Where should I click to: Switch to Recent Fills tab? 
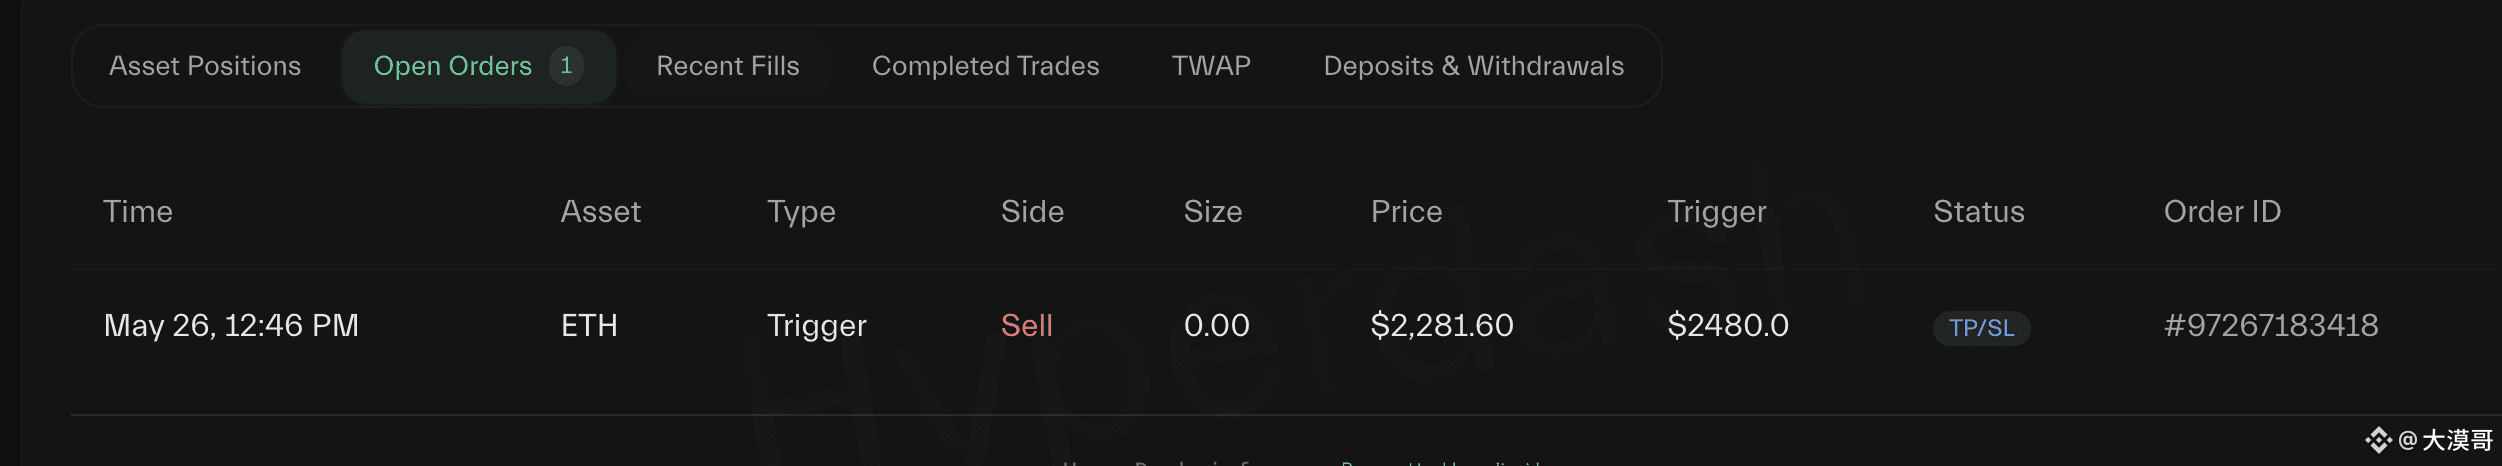click(728, 66)
